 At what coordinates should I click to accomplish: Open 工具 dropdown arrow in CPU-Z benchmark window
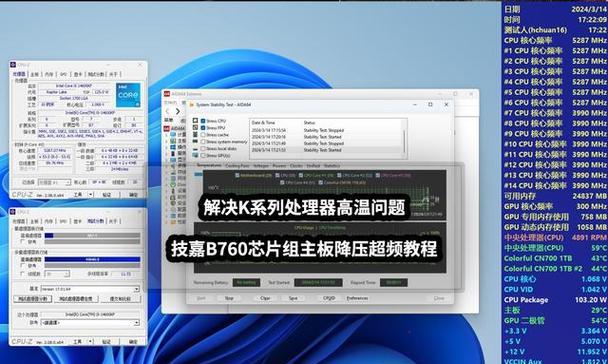(91, 341)
